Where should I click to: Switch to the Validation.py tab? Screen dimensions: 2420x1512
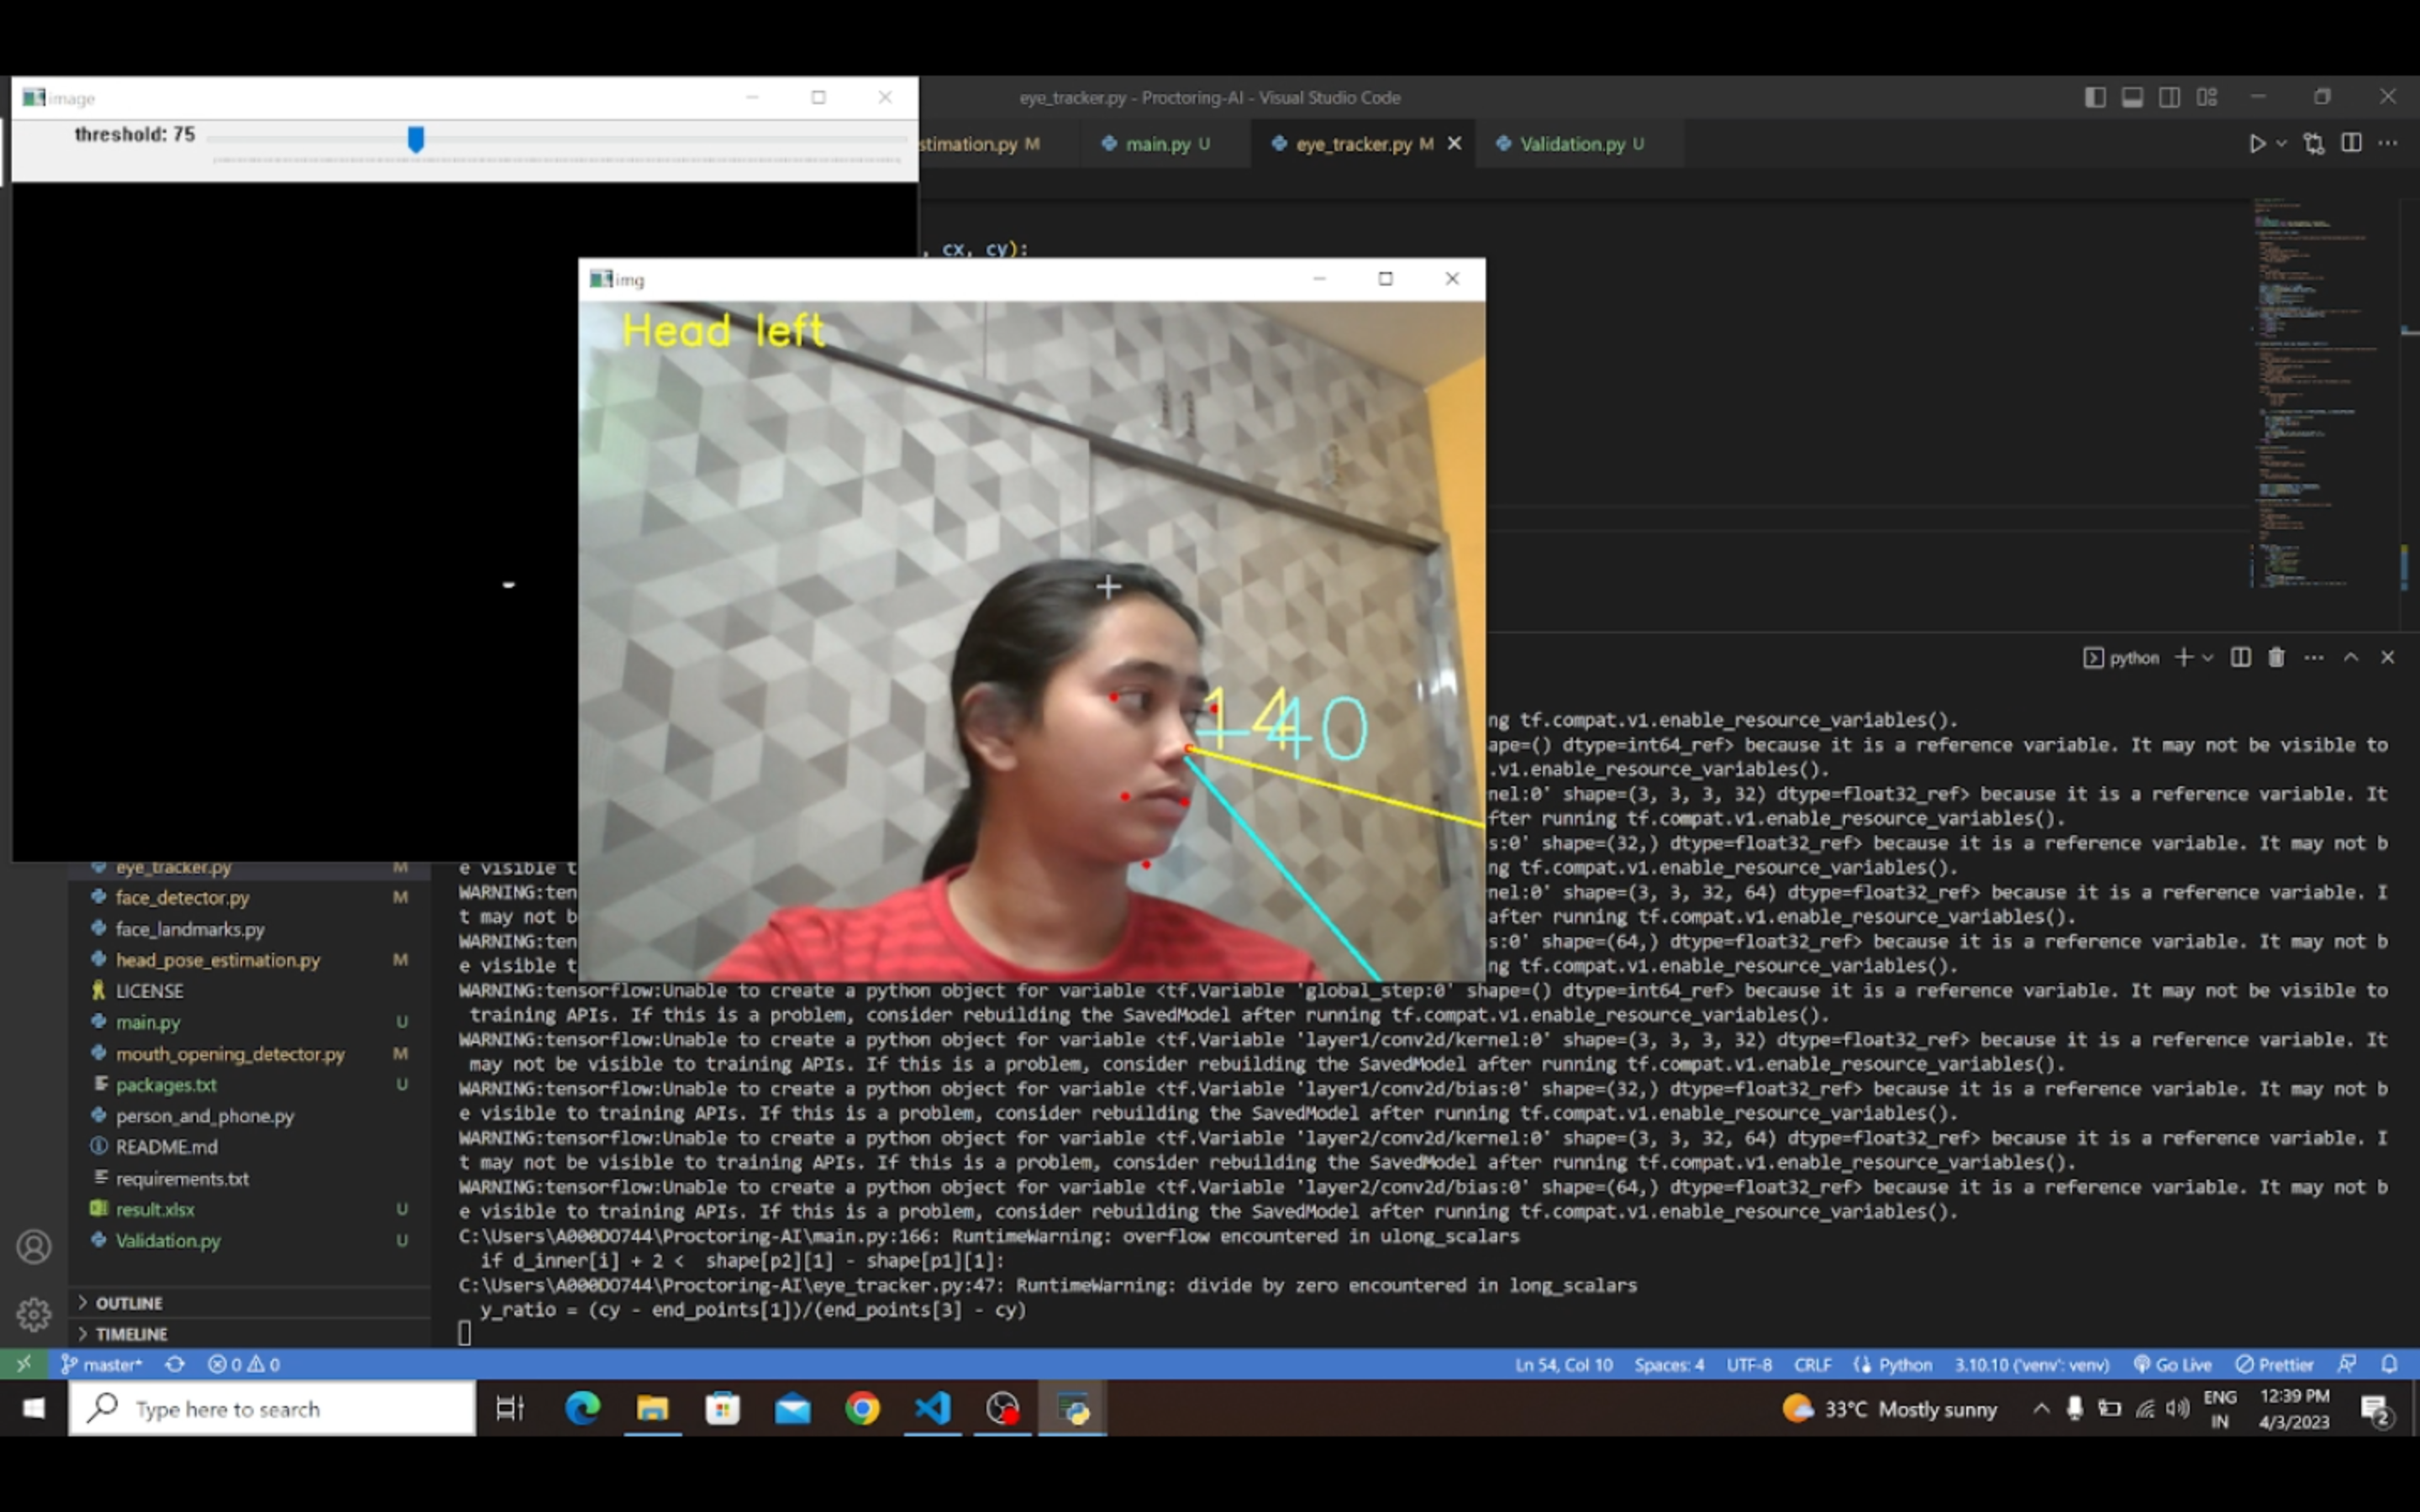1572,144
